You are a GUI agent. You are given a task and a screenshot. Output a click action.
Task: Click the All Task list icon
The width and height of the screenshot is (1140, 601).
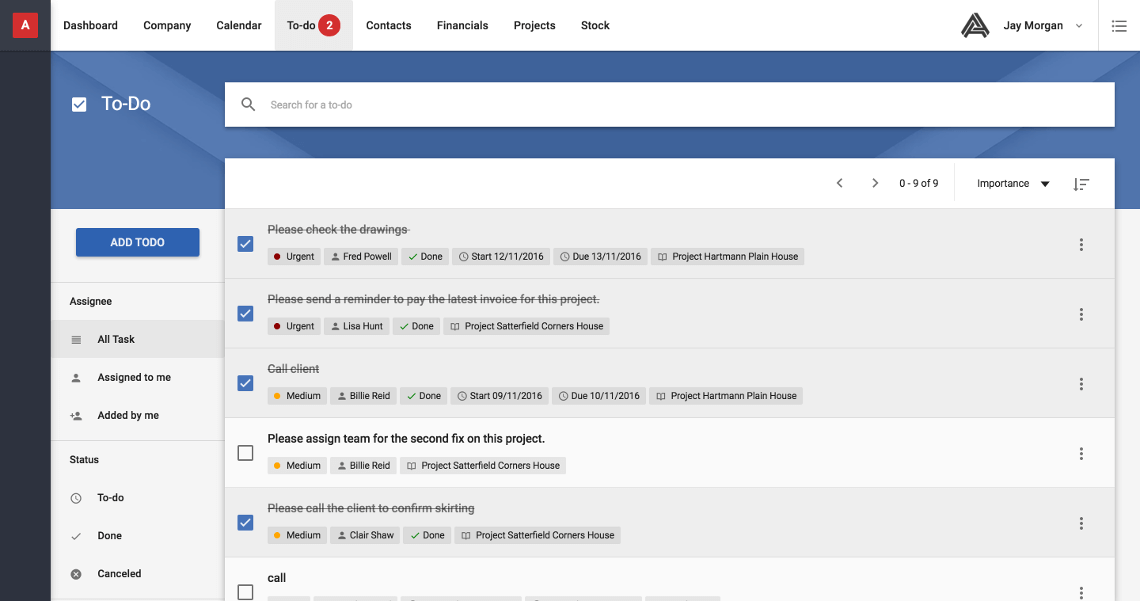tap(76, 339)
